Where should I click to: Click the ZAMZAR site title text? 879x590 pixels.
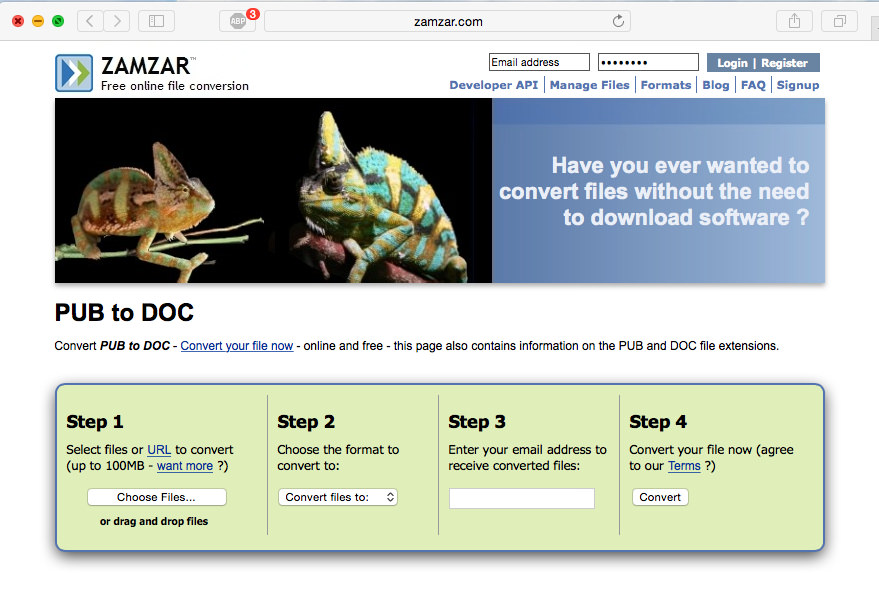tap(146, 66)
